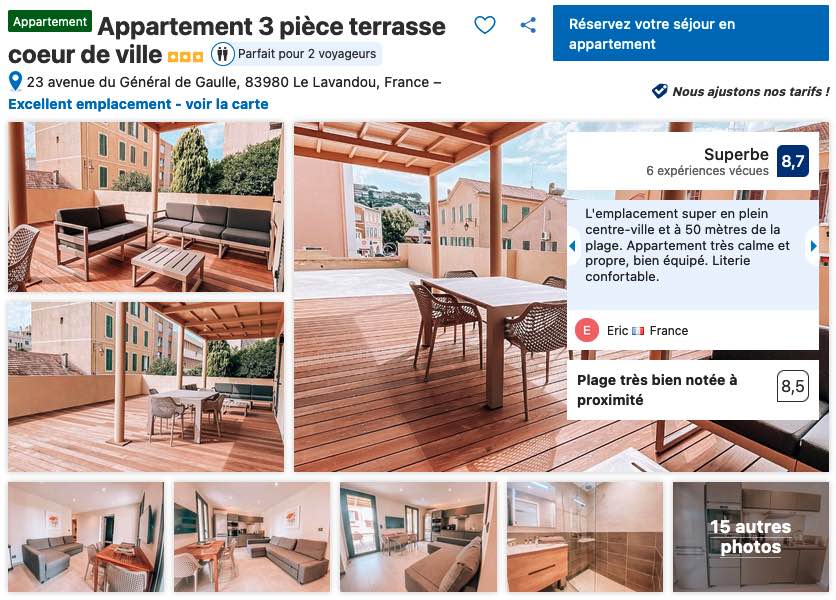Viewport: 836px width, 600px height.
Task: Click Réservez votre séjour en appartement button
Action: click(690, 34)
